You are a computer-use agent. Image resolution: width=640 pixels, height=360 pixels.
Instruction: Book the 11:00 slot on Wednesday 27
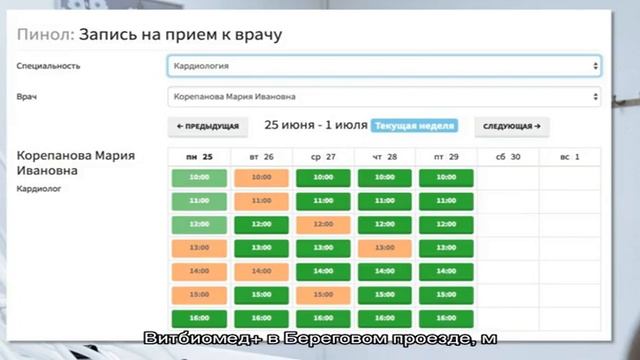point(323,201)
